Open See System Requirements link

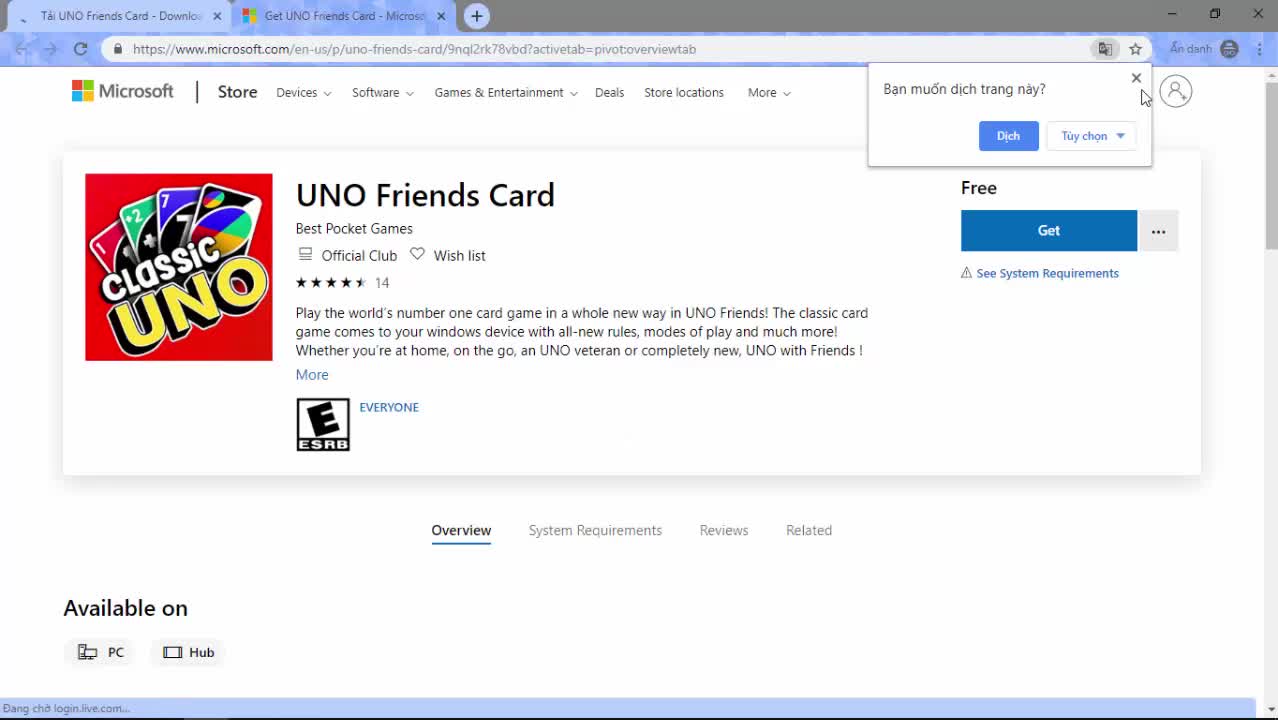pyautogui.click(x=1047, y=273)
